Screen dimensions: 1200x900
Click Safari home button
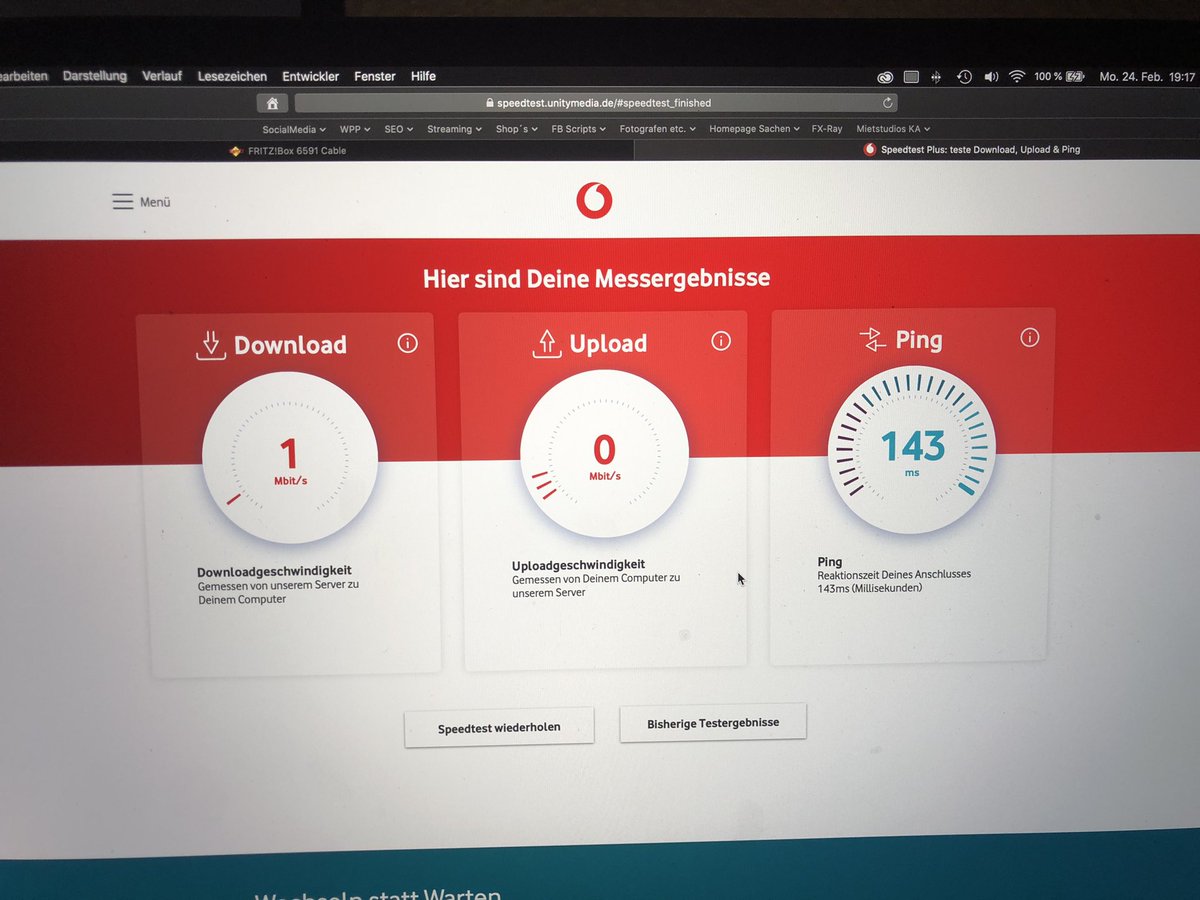272,103
